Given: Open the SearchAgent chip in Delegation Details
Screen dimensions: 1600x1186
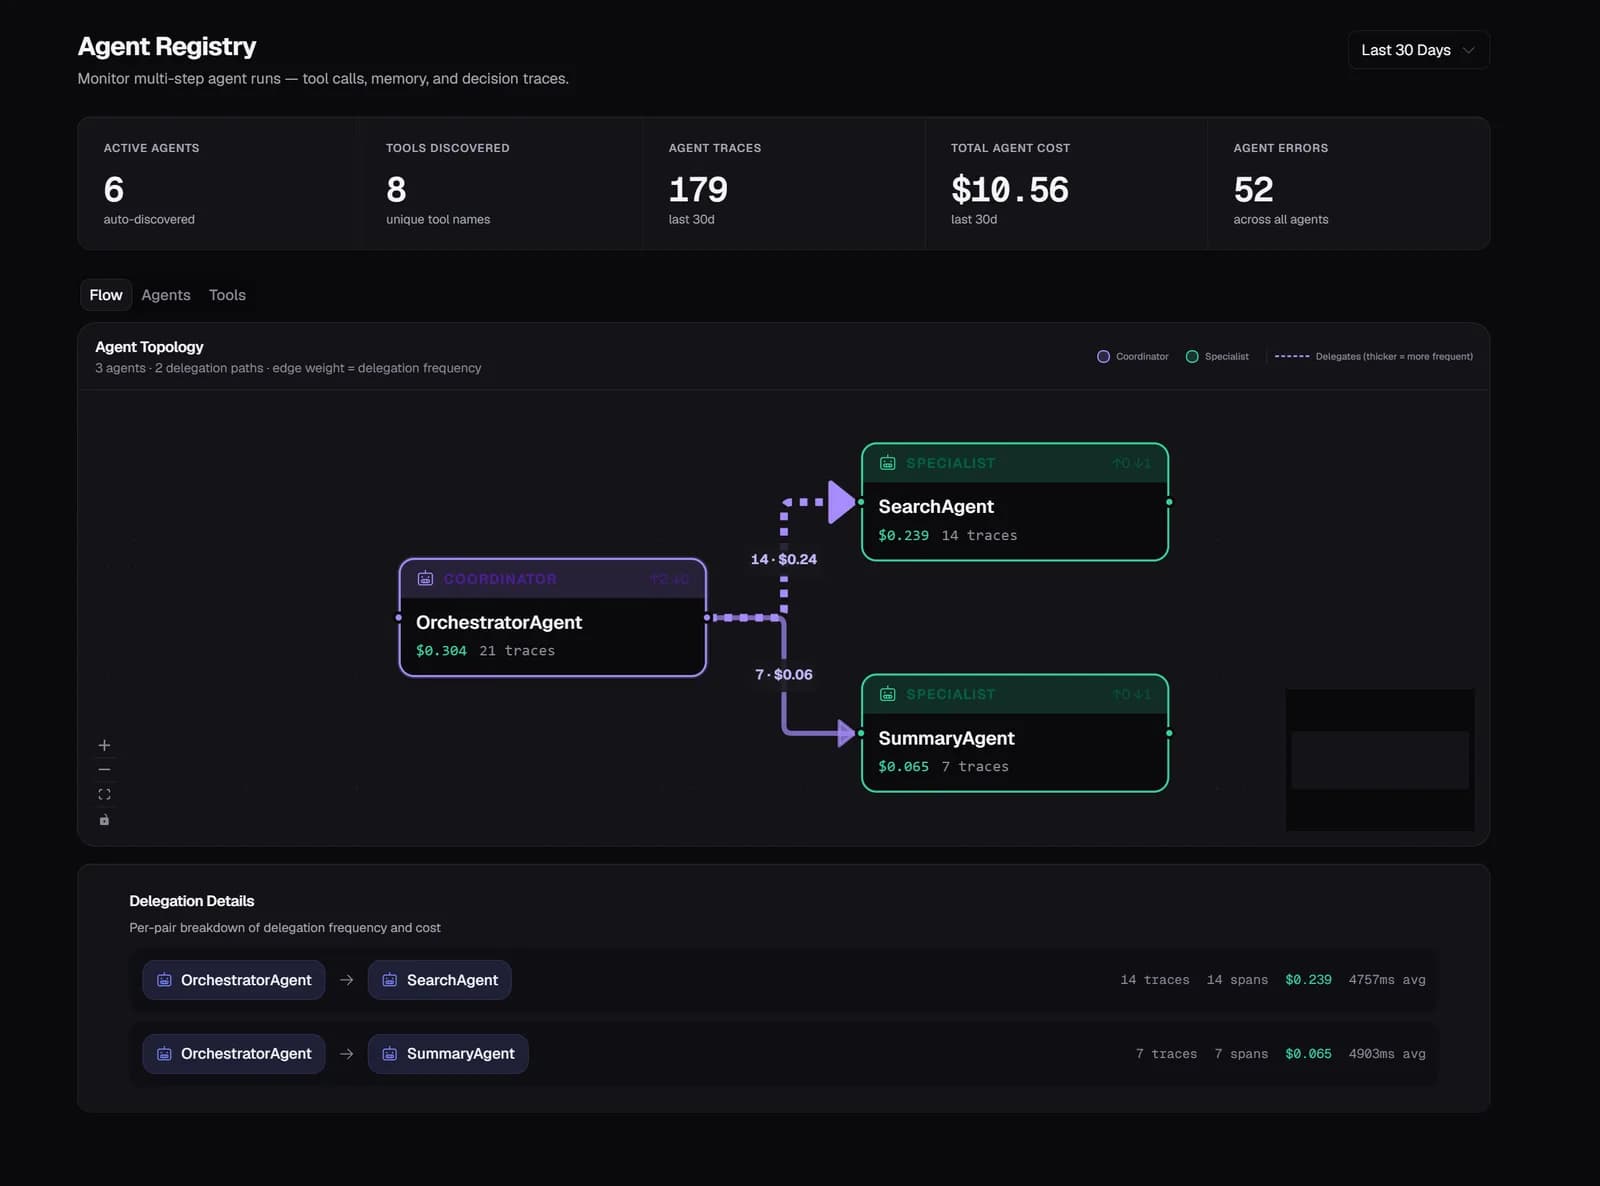Looking at the screenshot, I should [x=440, y=980].
